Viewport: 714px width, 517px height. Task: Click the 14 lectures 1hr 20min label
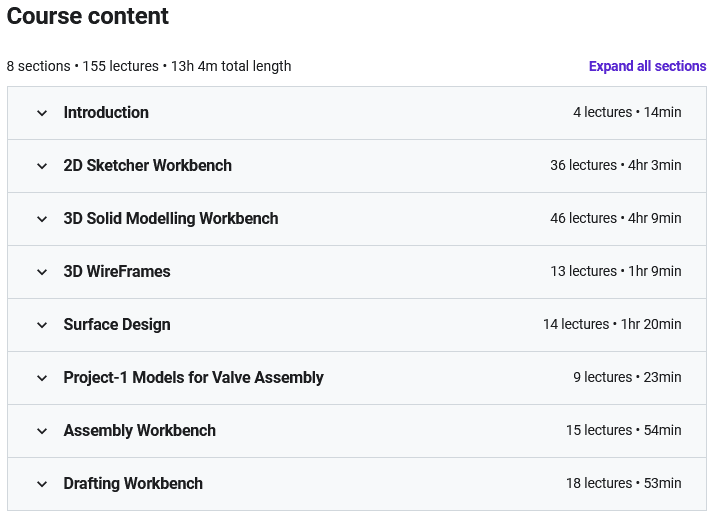click(x=612, y=324)
